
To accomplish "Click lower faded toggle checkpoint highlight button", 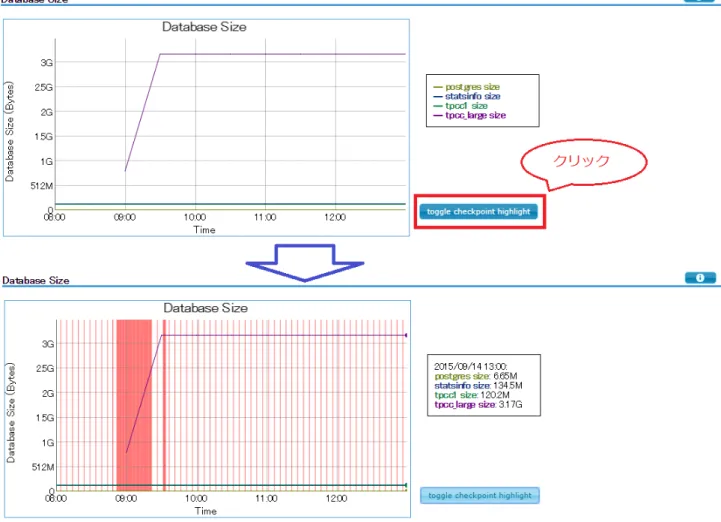I will pyautogui.click(x=480, y=495).
